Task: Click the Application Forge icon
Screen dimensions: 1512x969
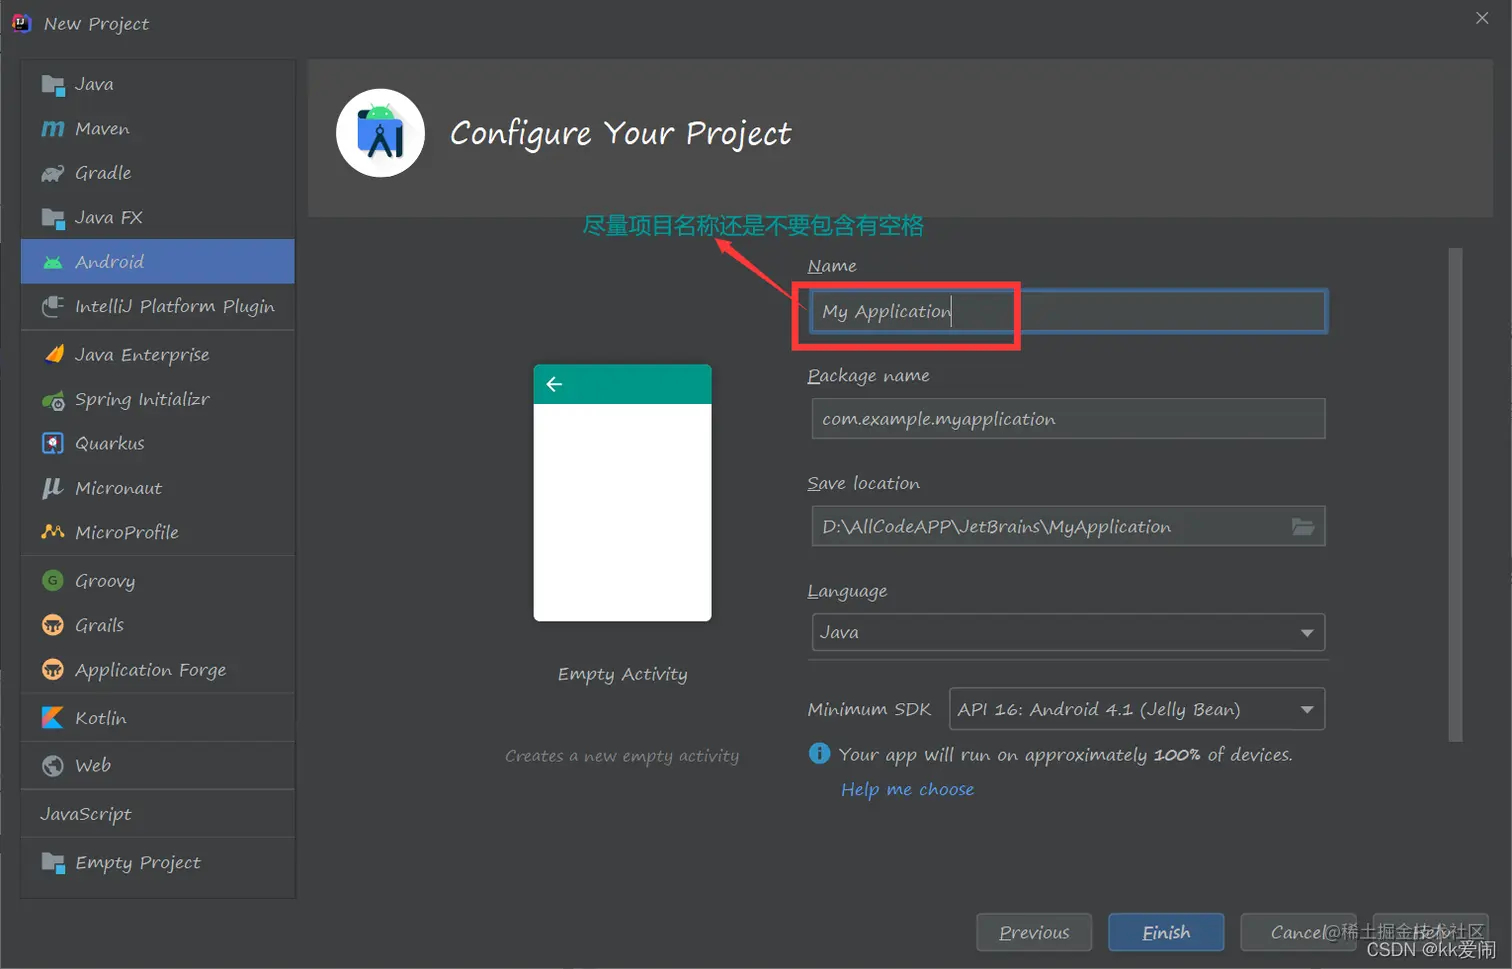Action: (53, 669)
